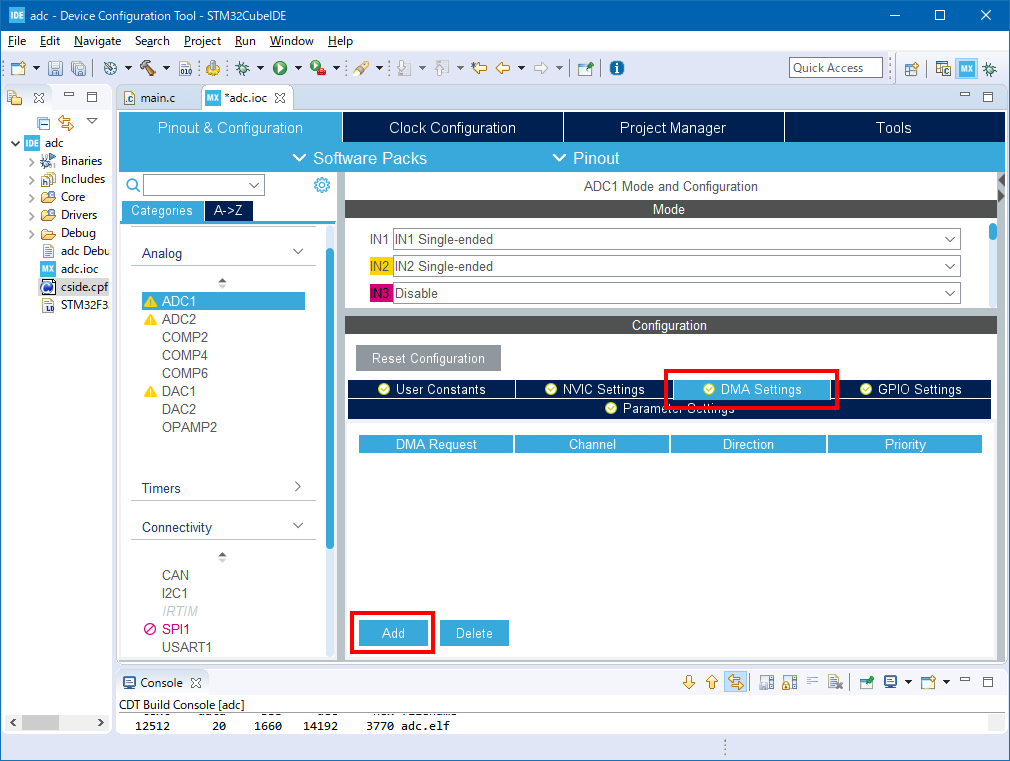
Task: Click Reset Configuration button
Action: [428, 358]
